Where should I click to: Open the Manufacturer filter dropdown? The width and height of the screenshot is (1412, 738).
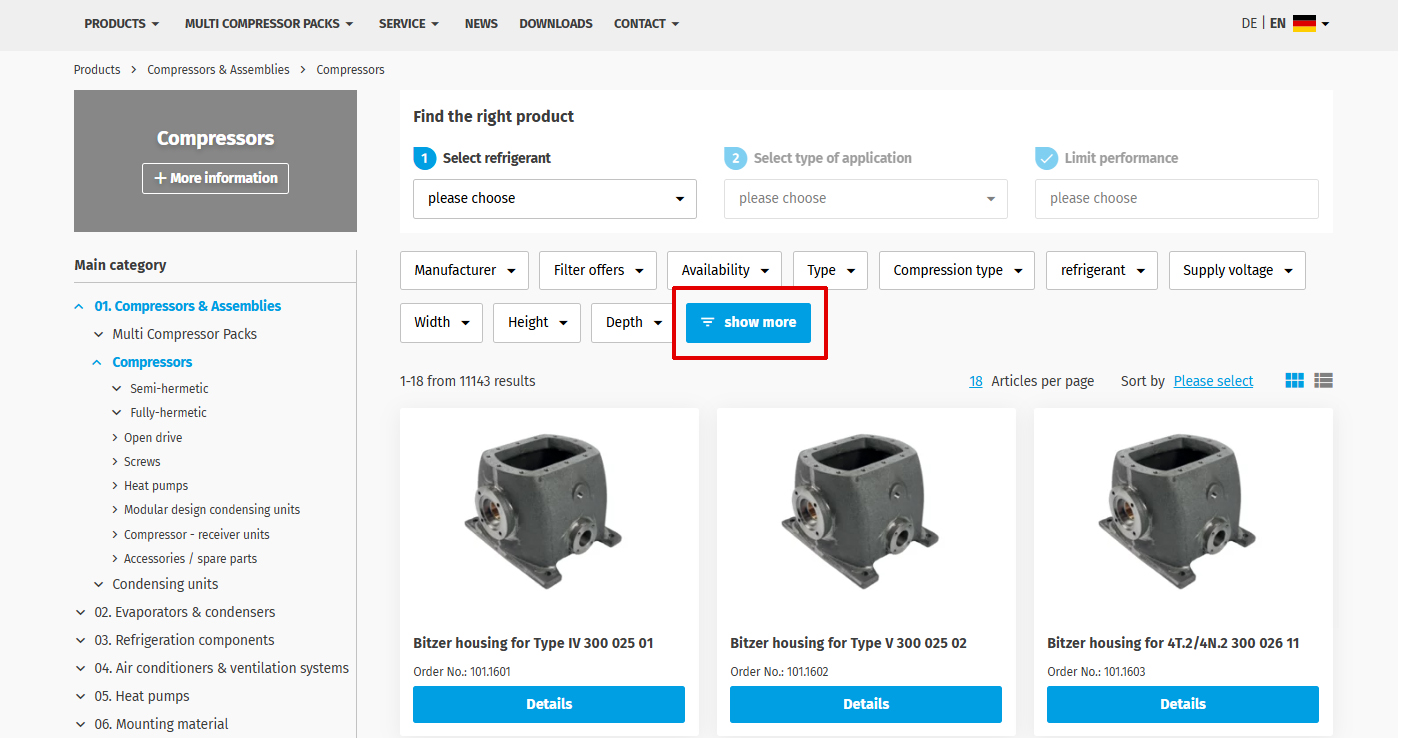tap(464, 270)
